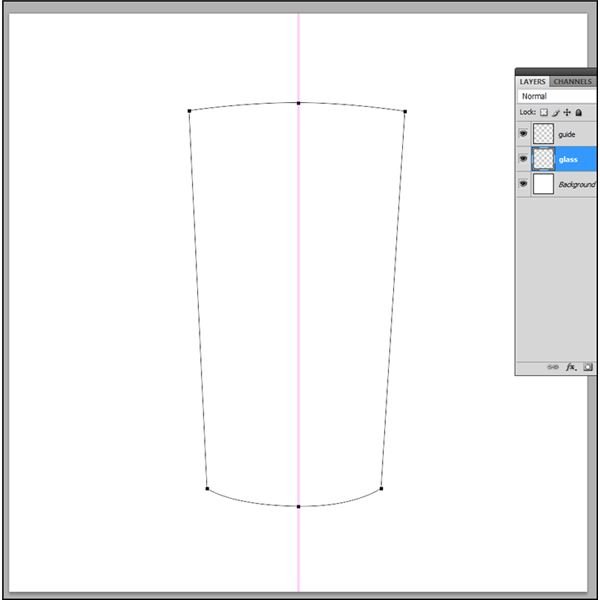Viewport: 600px width, 600px height.
Task: Select the Background layer thumbnail
Action: coord(543,184)
